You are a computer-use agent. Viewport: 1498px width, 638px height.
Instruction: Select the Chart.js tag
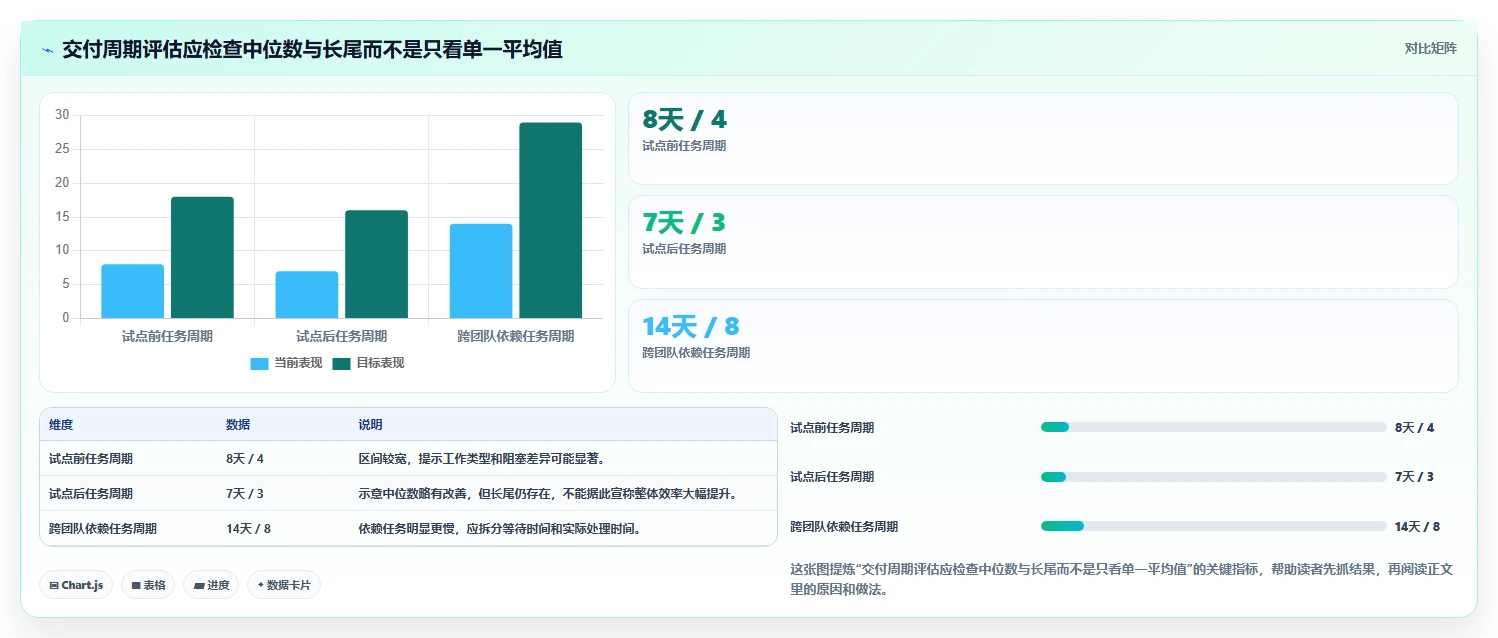point(76,585)
